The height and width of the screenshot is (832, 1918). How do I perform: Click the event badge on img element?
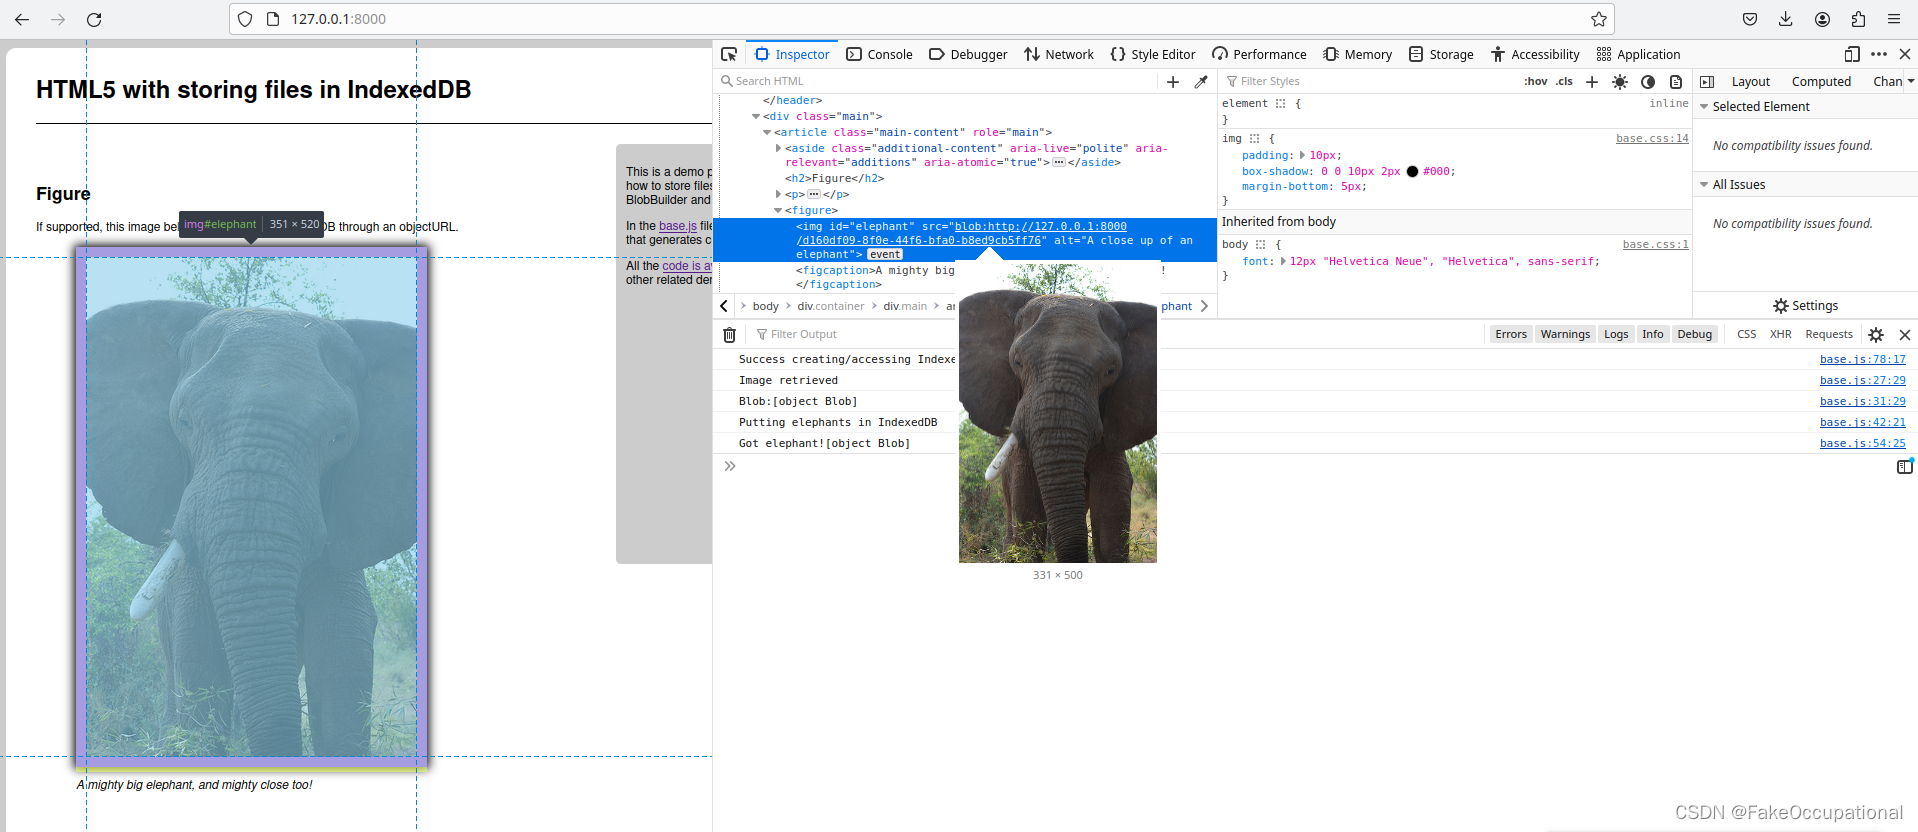[884, 255]
